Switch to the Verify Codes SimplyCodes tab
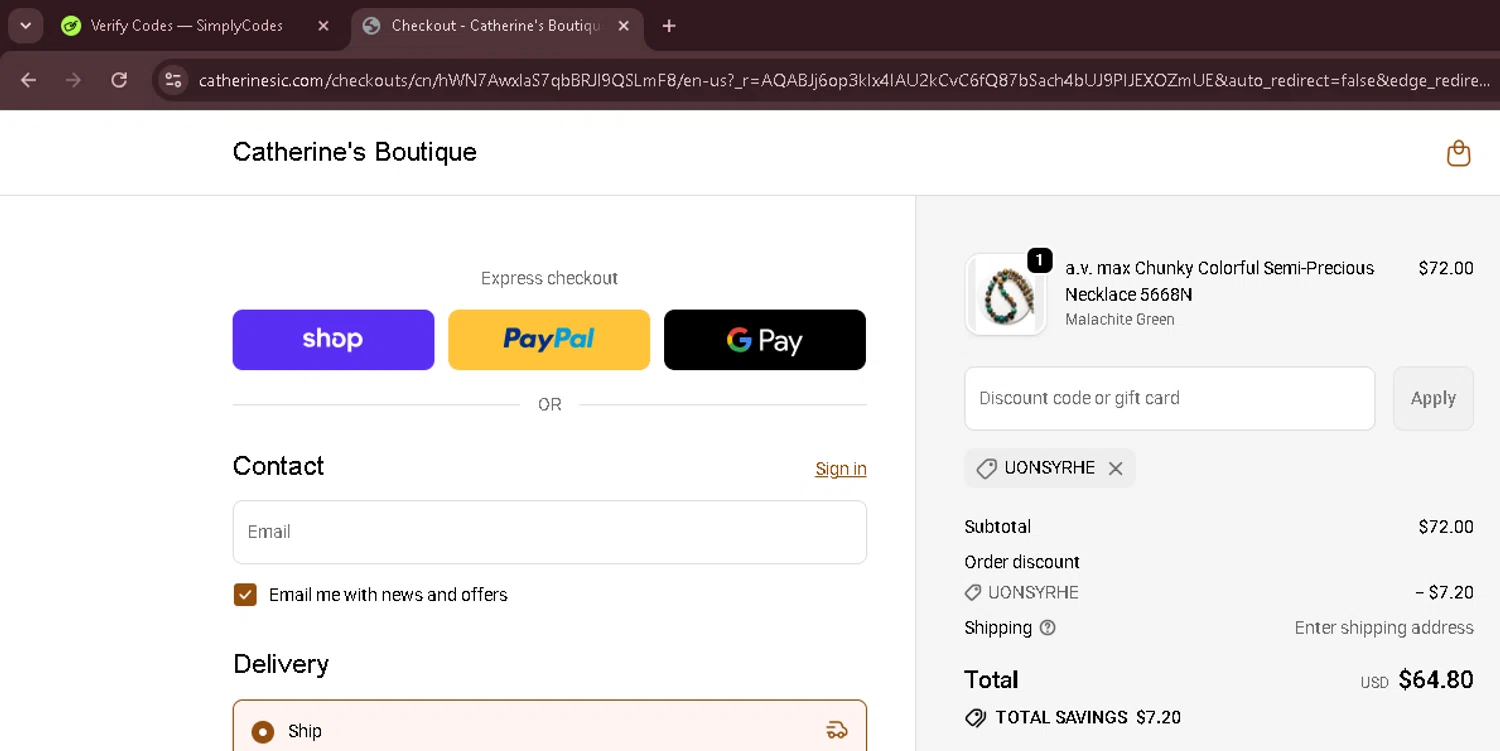This screenshot has width=1500, height=751. coord(186,26)
